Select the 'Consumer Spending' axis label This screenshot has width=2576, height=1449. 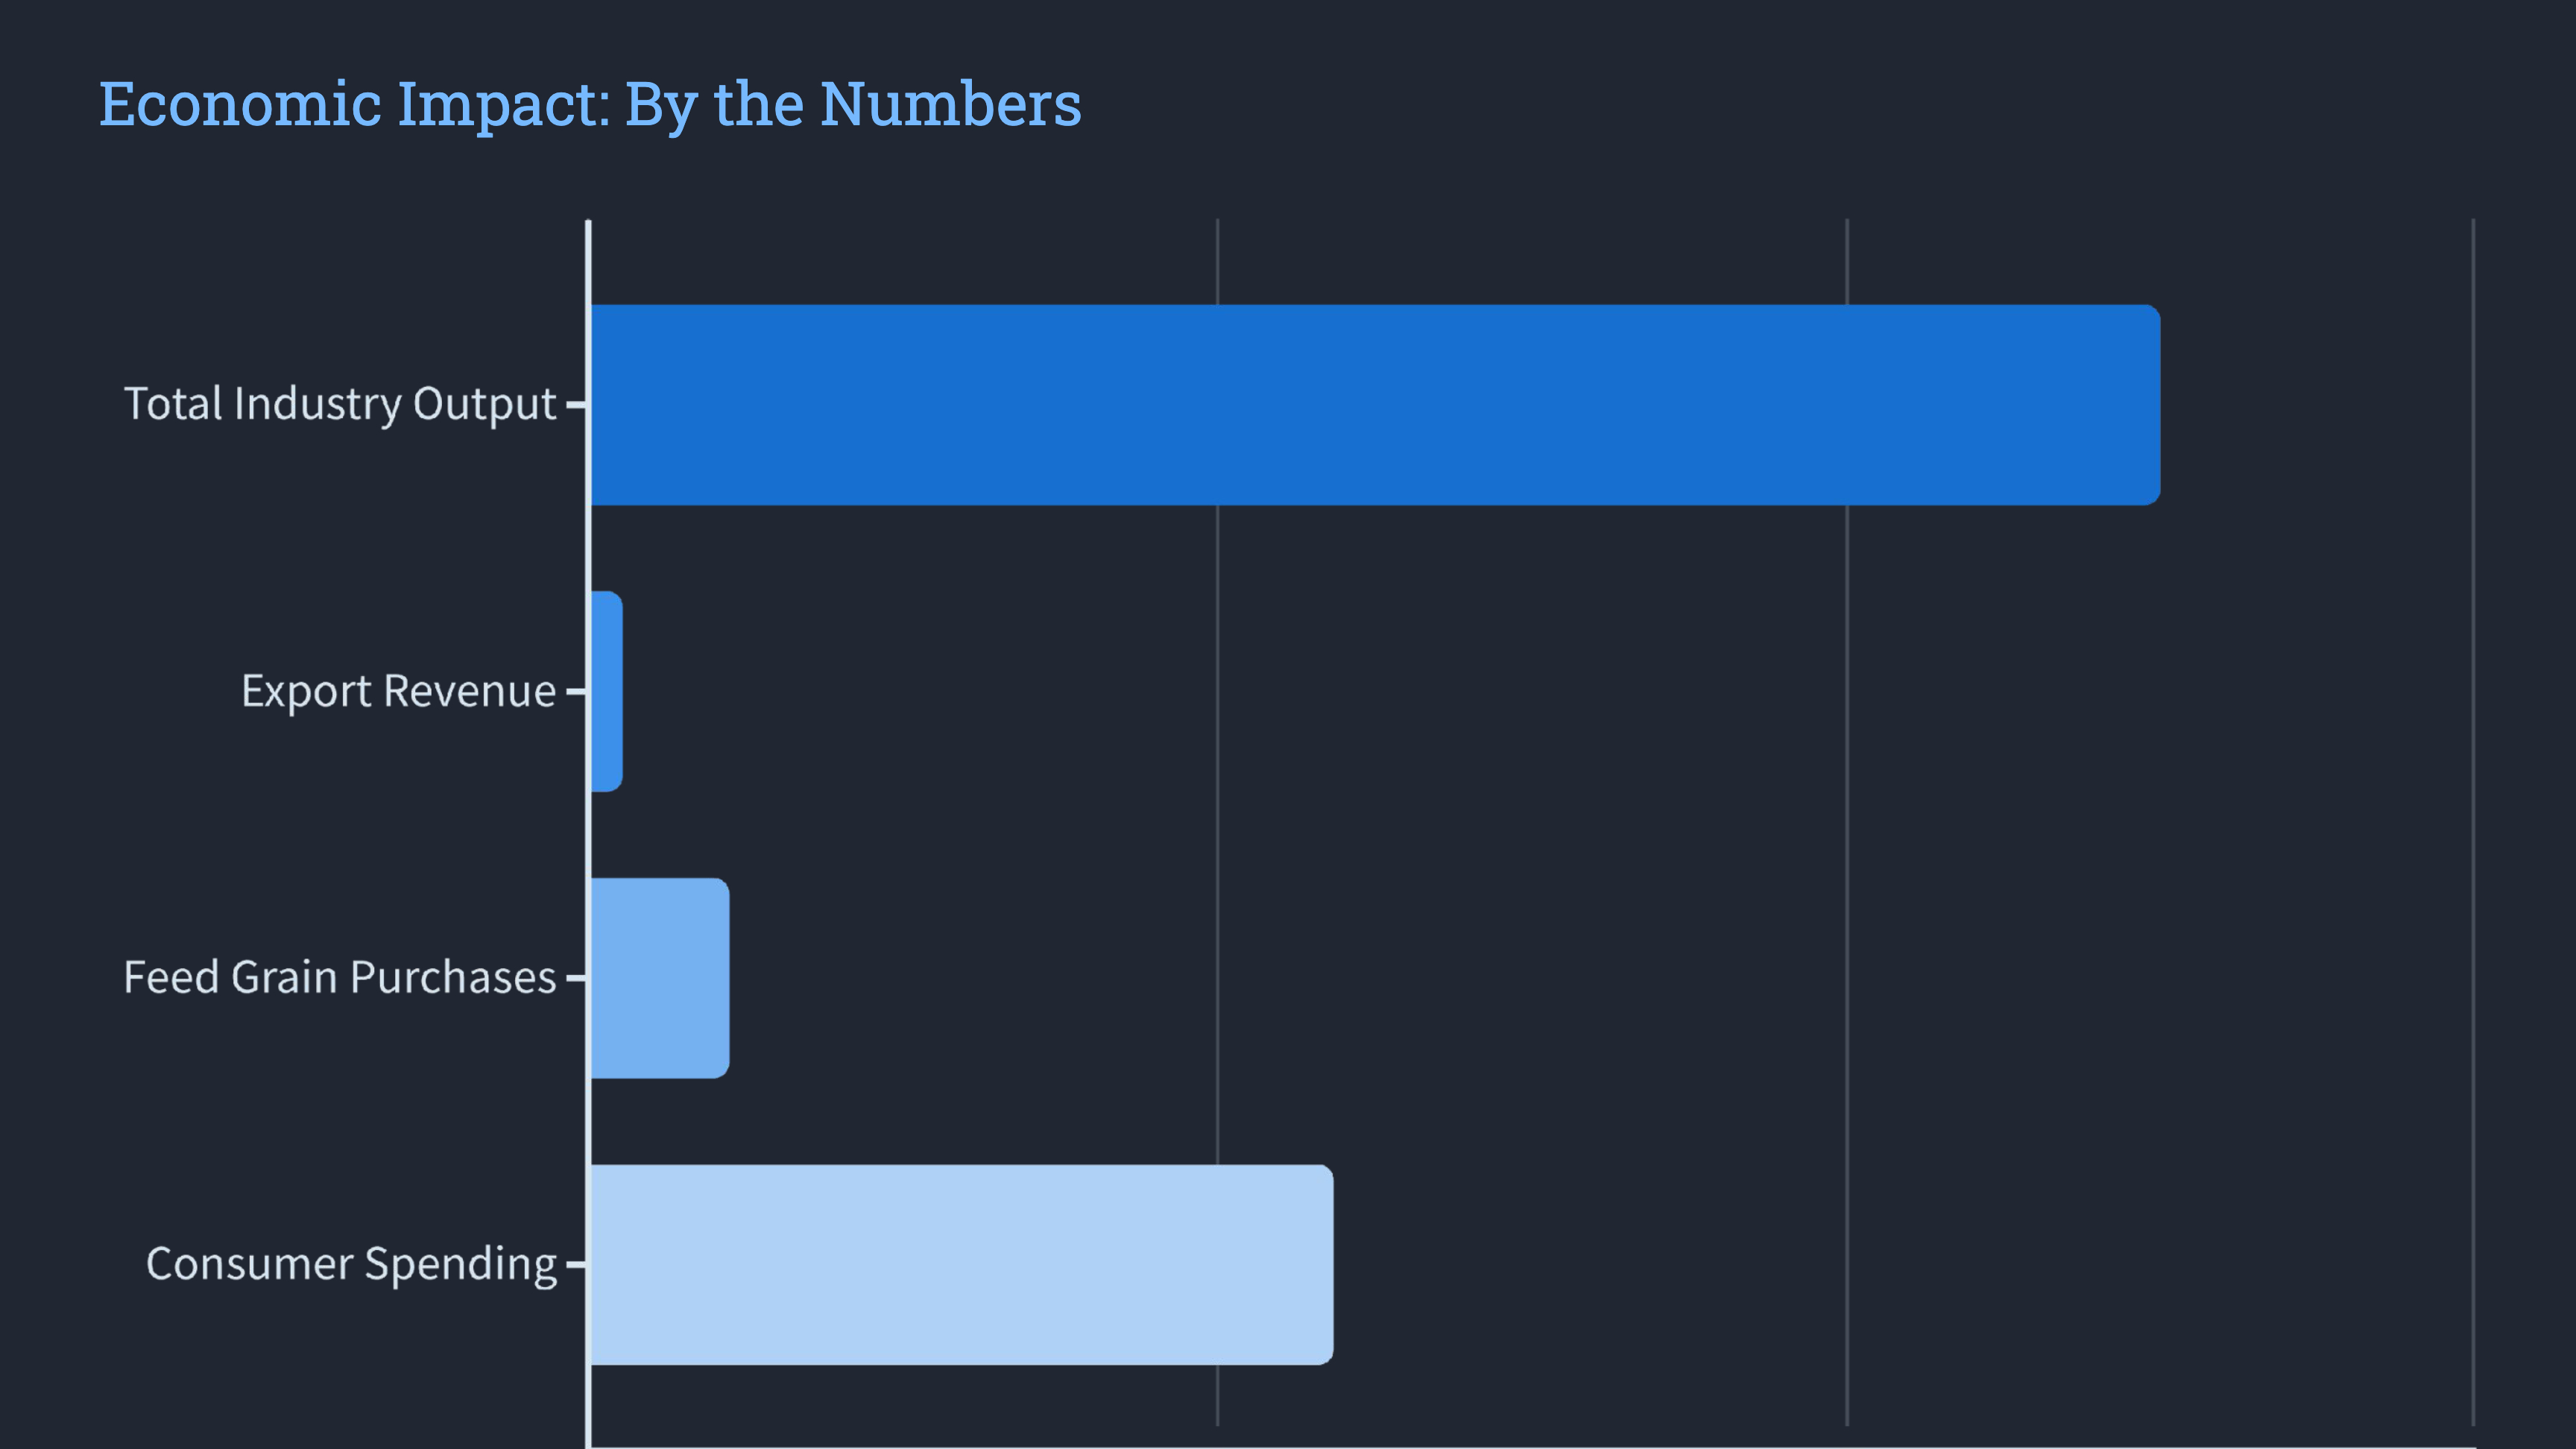pos(351,1264)
